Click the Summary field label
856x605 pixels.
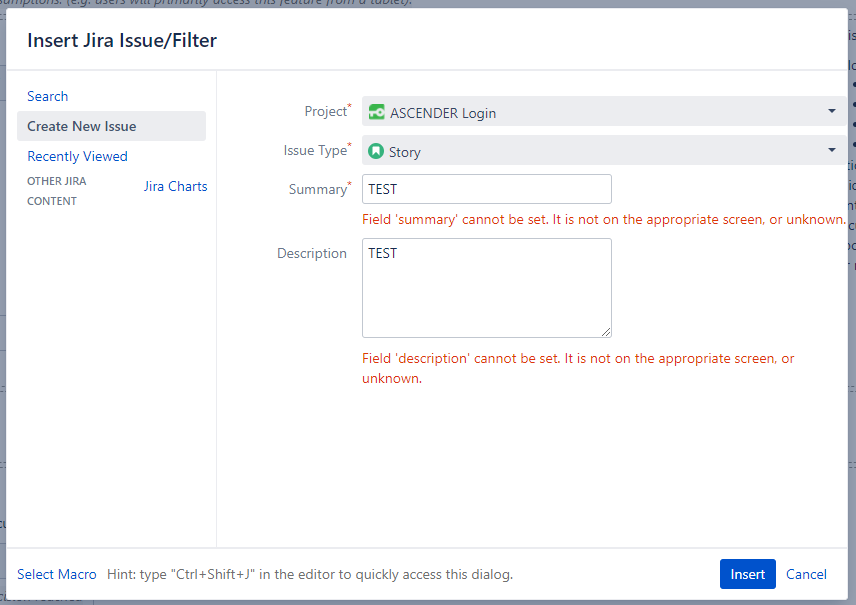[x=318, y=189]
